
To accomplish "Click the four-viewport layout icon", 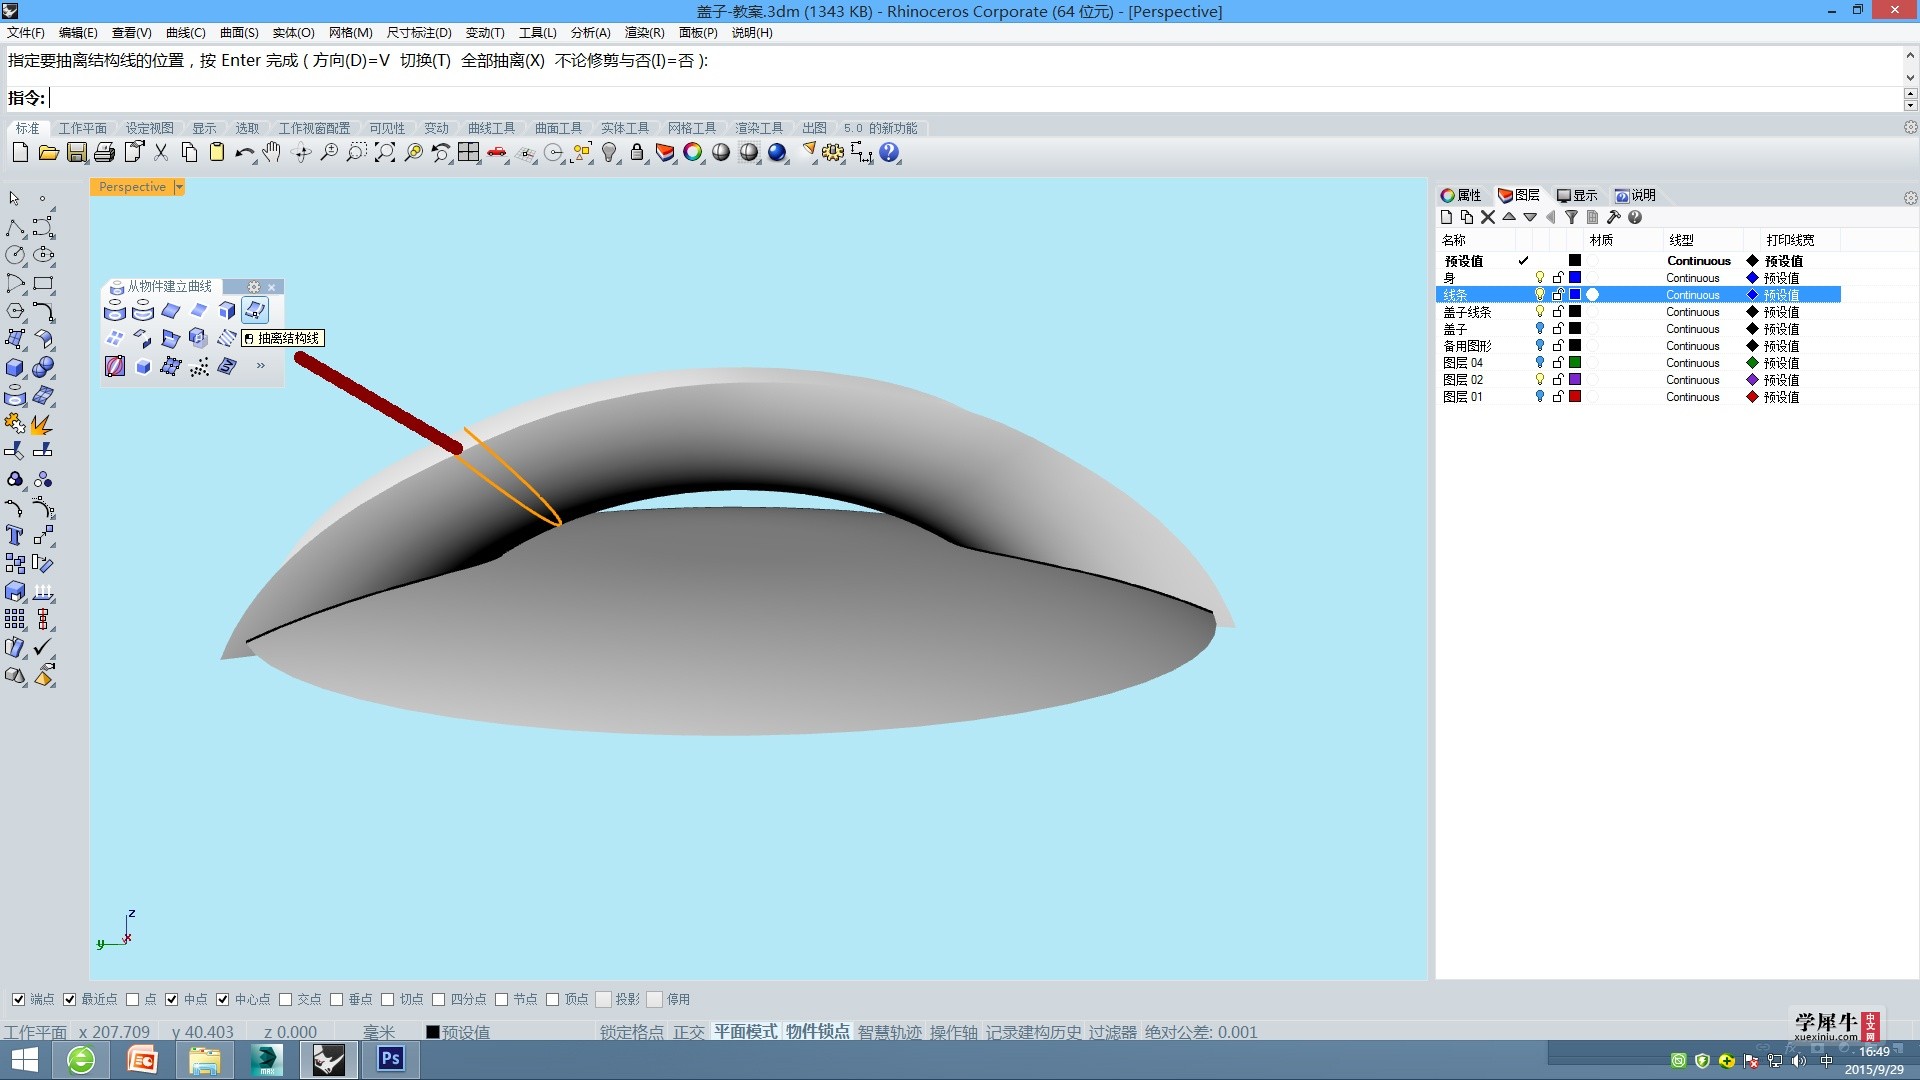I will [x=469, y=152].
